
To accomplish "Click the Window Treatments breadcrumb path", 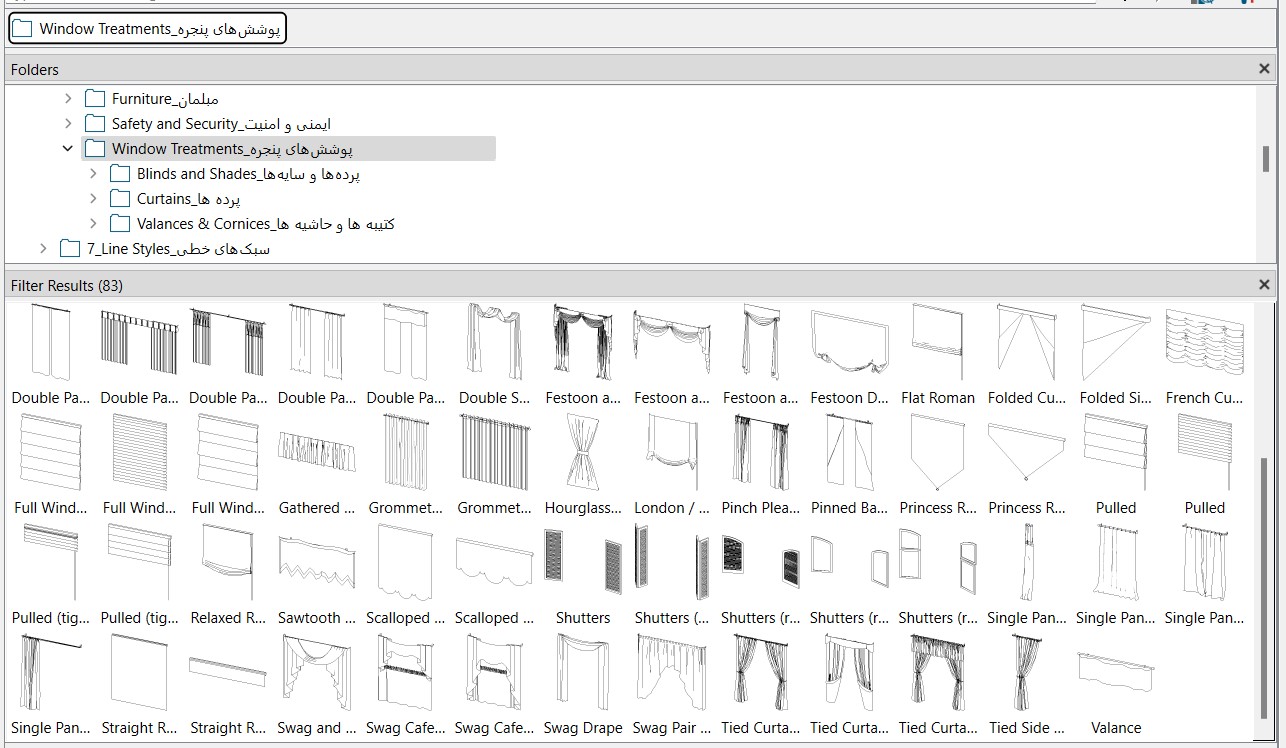I will [148, 29].
